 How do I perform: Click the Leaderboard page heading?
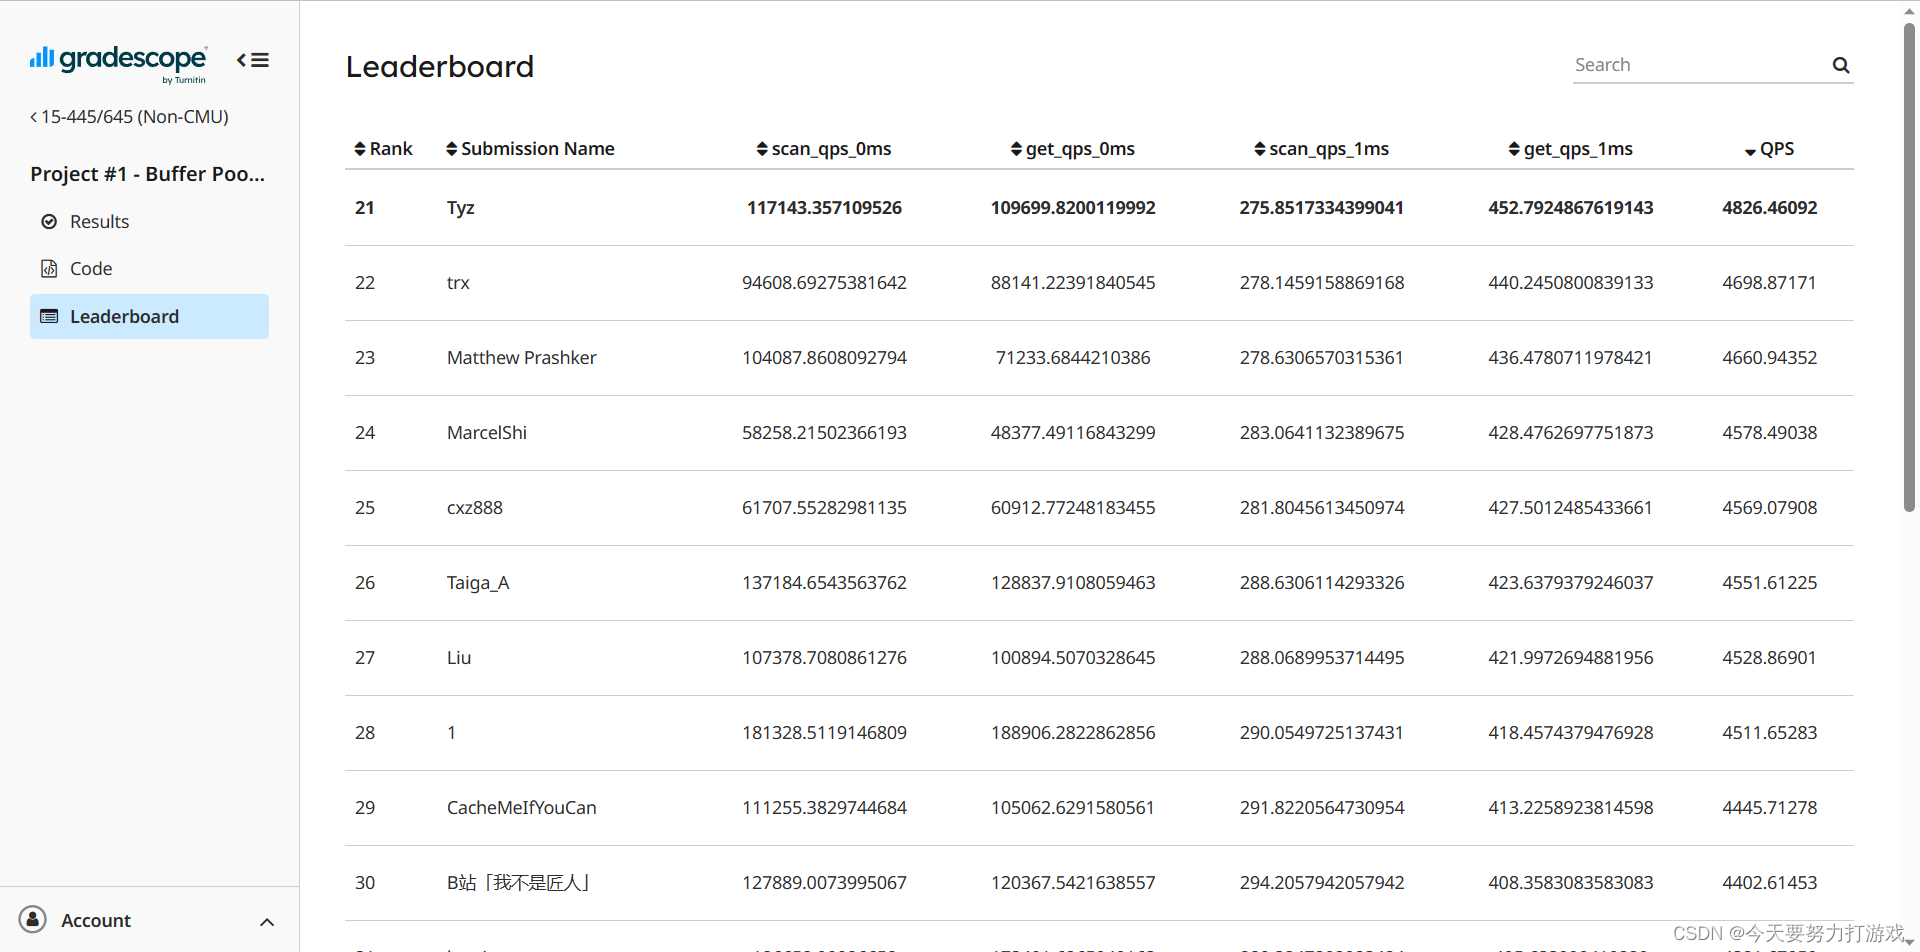pos(440,67)
